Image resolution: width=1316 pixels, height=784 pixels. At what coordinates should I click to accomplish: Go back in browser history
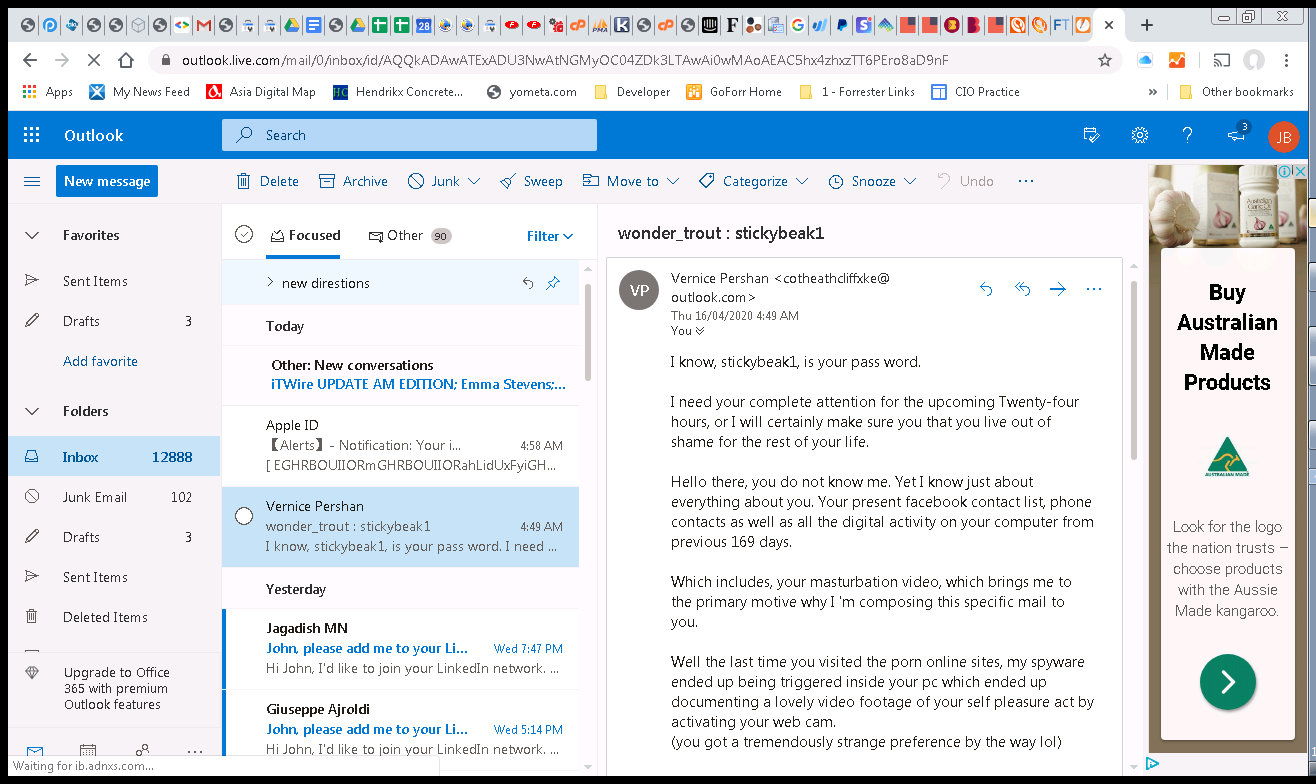[x=30, y=60]
